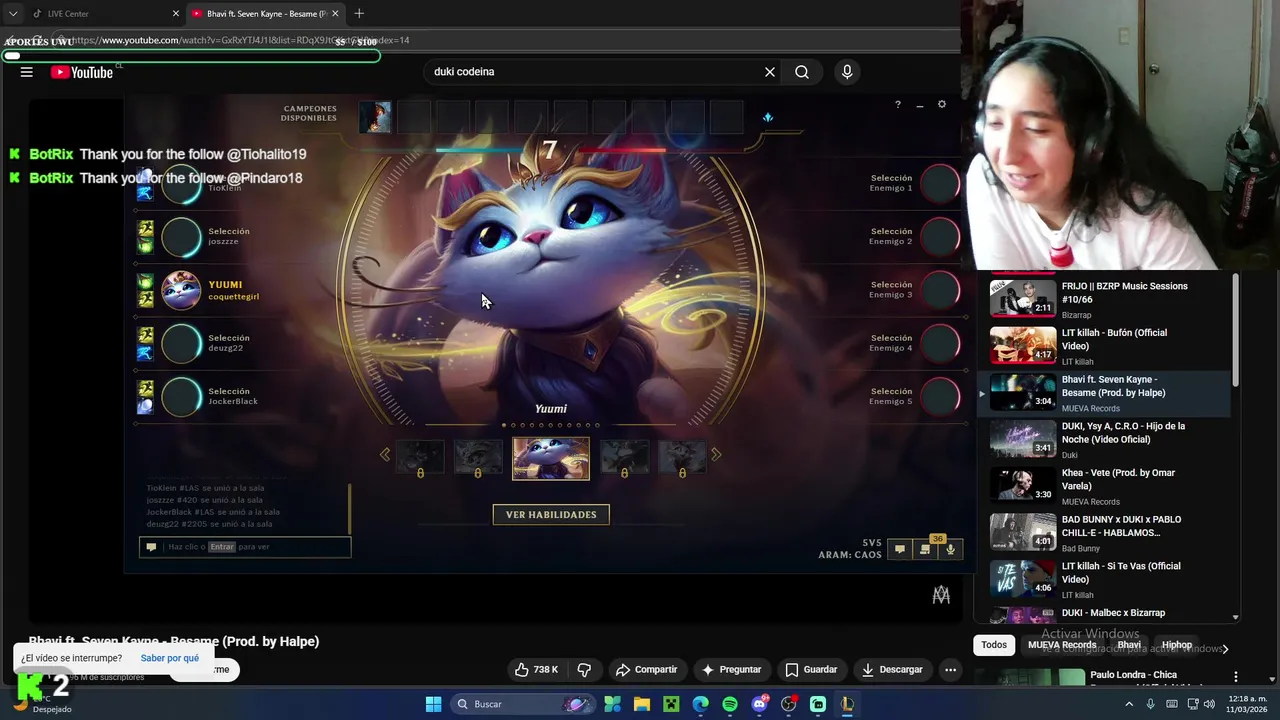The width and height of the screenshot is (1280, 720).
Task: Click taskbar Buscar search box
Action: (x=523, y=704)
